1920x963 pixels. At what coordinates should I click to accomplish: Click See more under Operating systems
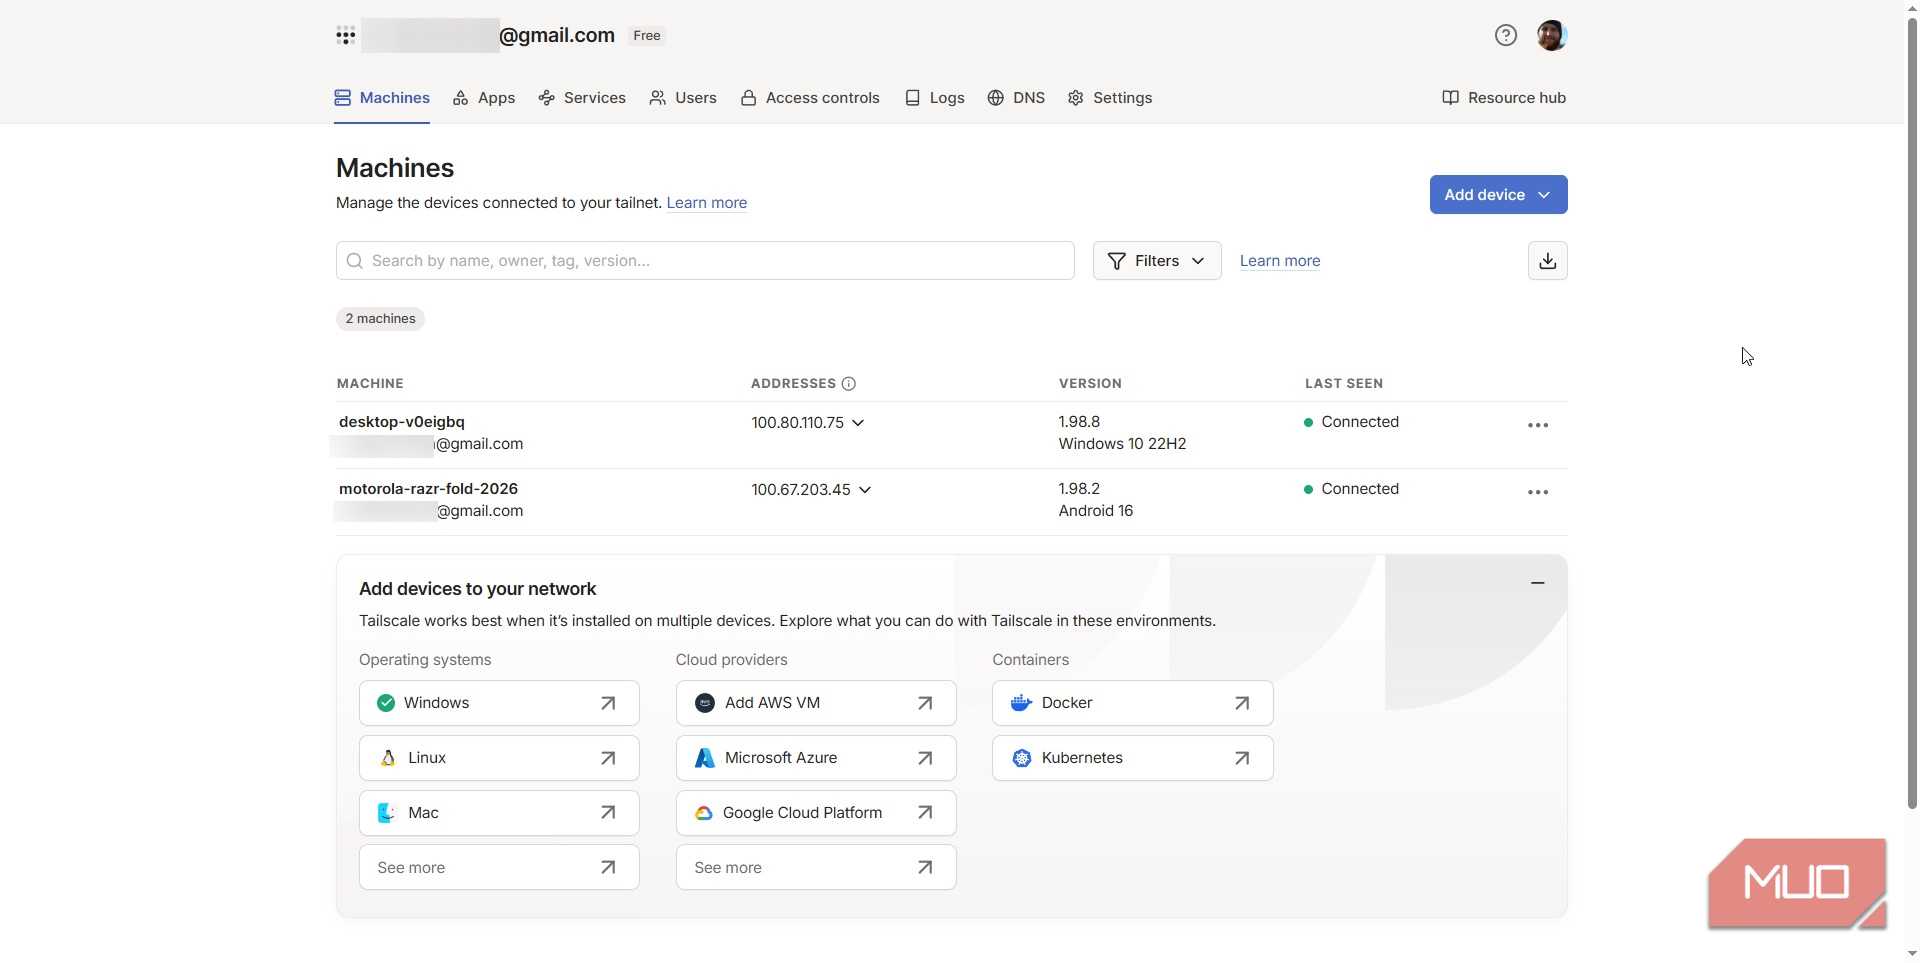(499, 868)
